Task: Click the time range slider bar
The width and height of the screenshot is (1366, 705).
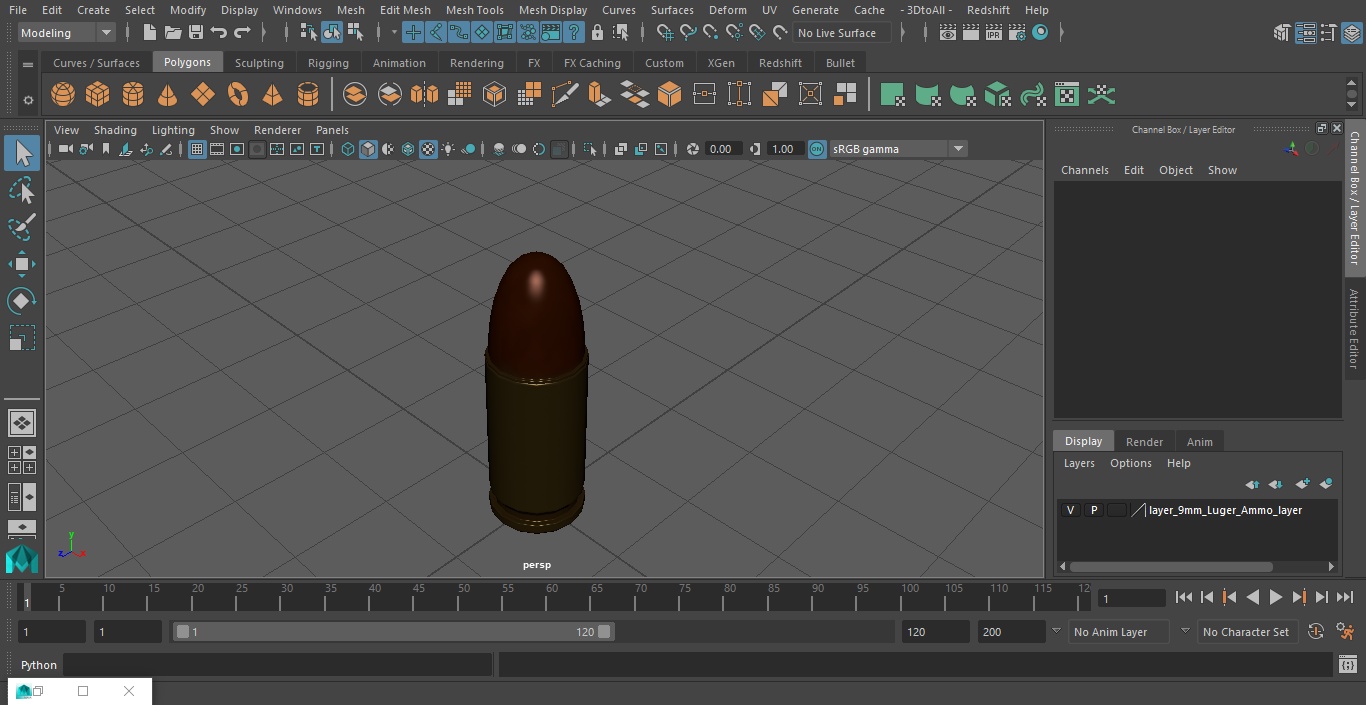Action: pos(394,632)
